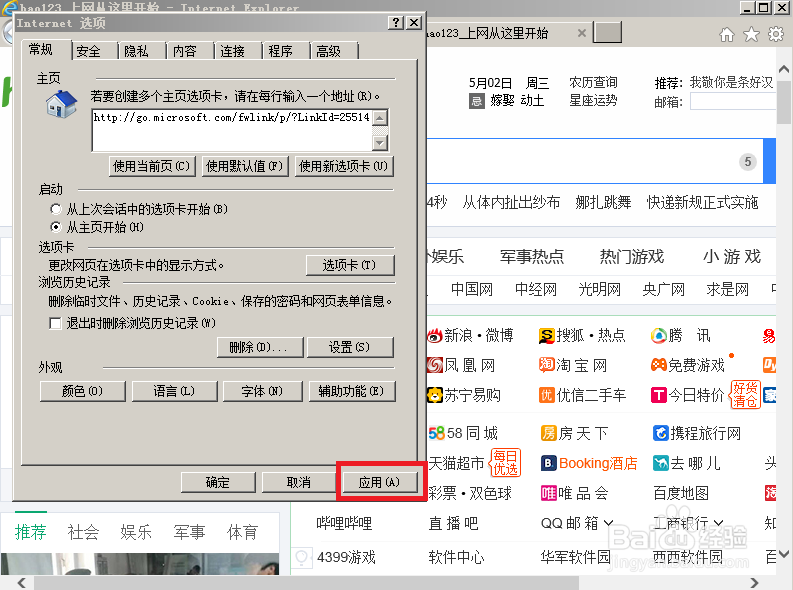Open 选项卡(T) settings button
Image resolution: width=793 pixels, height=590 pixels.
click(x=350, y=265)
